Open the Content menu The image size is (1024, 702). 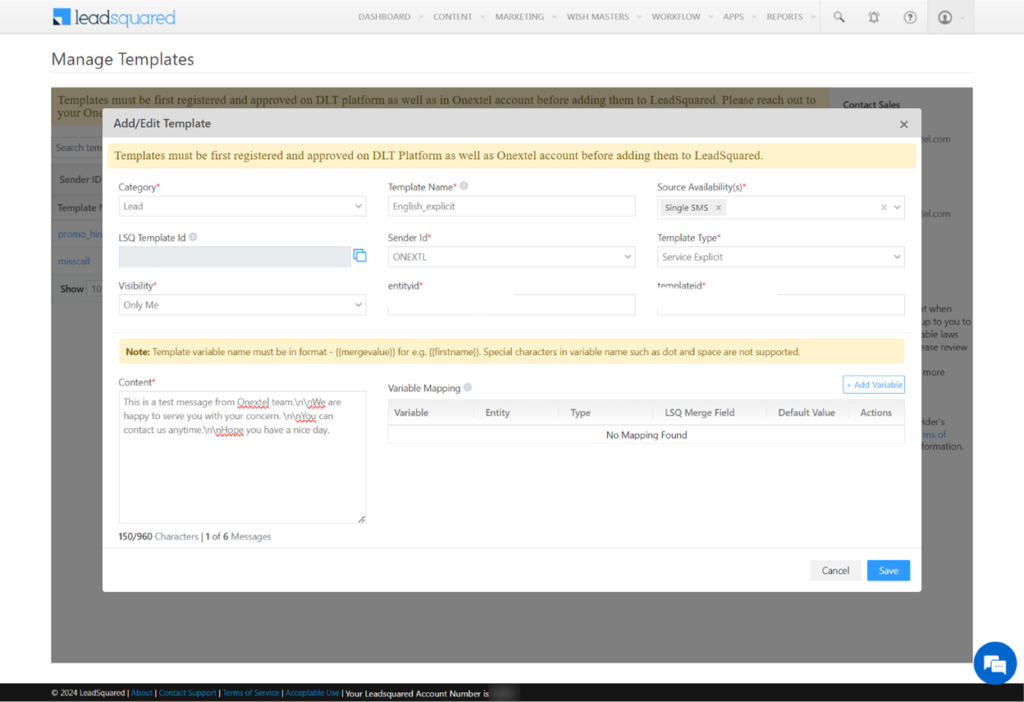(453, 17)
